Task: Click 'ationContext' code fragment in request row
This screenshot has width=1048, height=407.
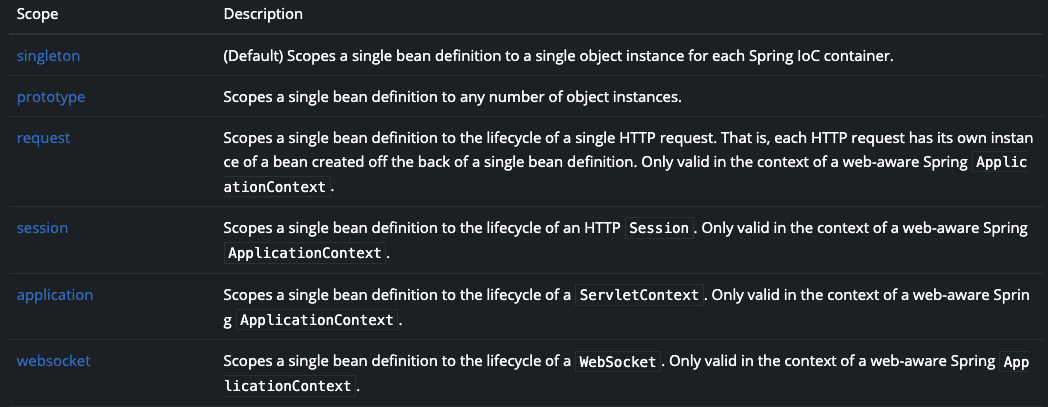Action: [x=277, y=187]
